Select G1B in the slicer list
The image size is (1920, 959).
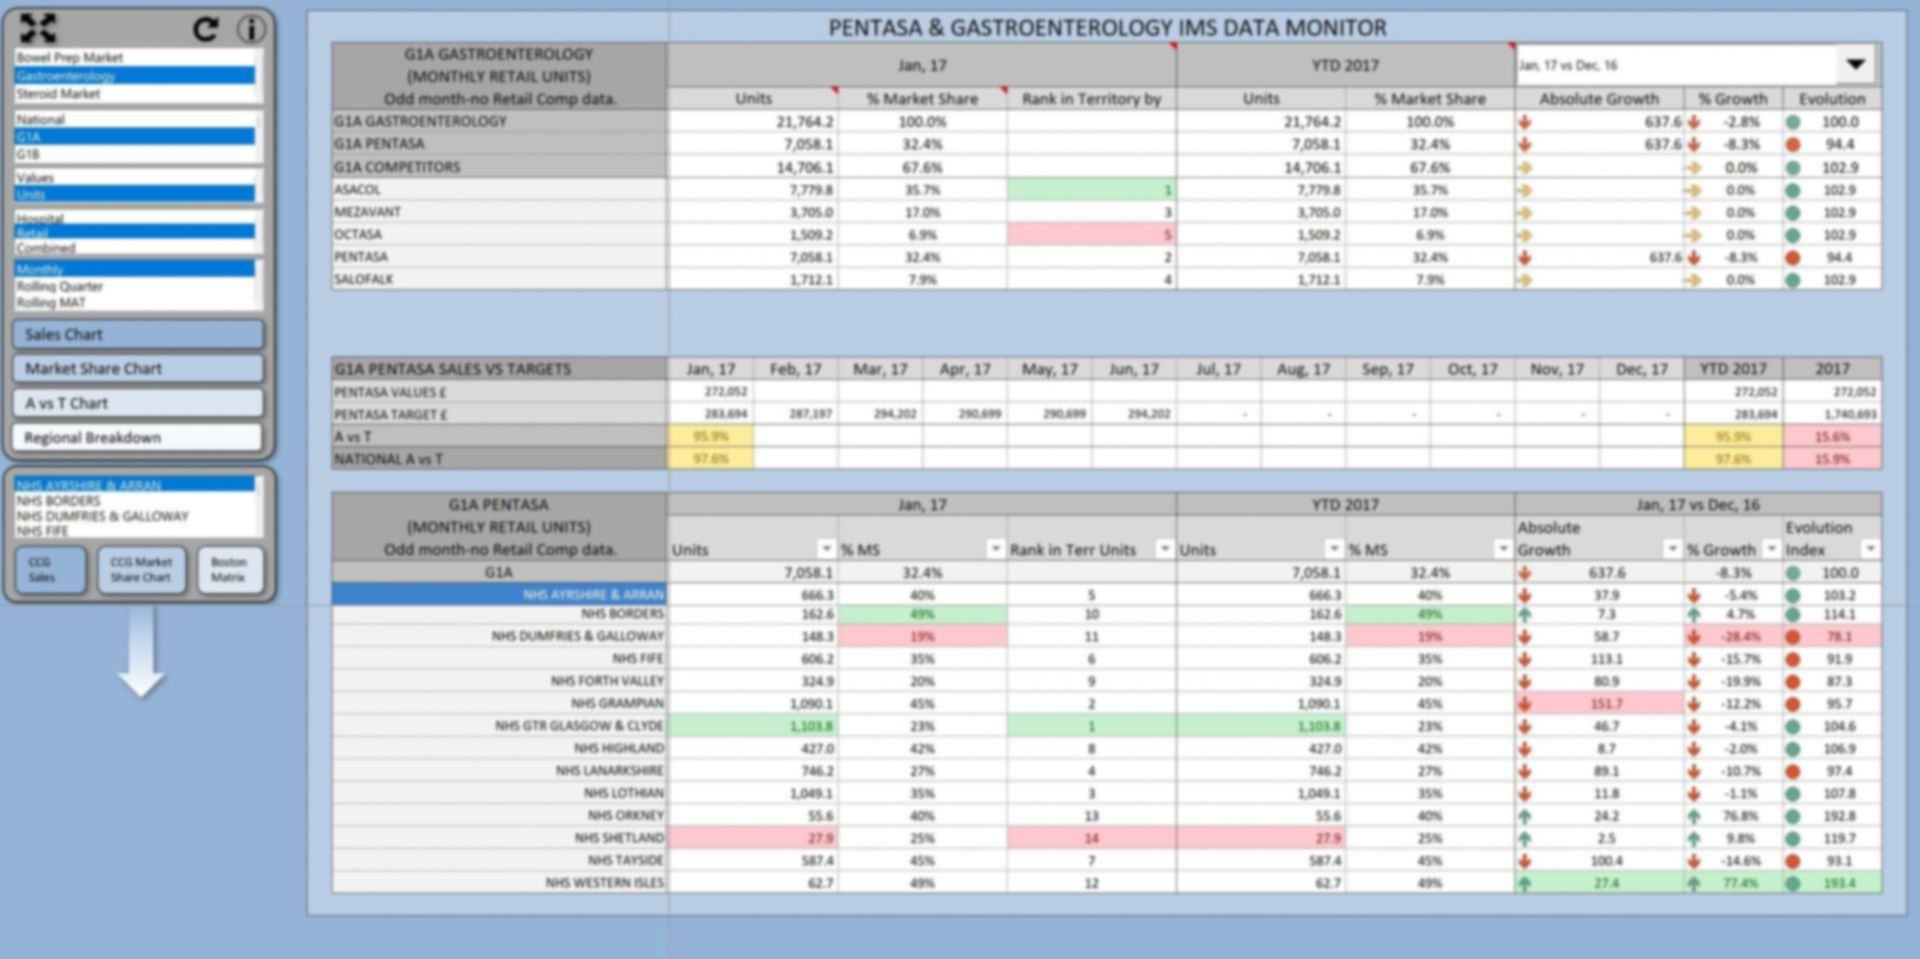tap(135, 154)
